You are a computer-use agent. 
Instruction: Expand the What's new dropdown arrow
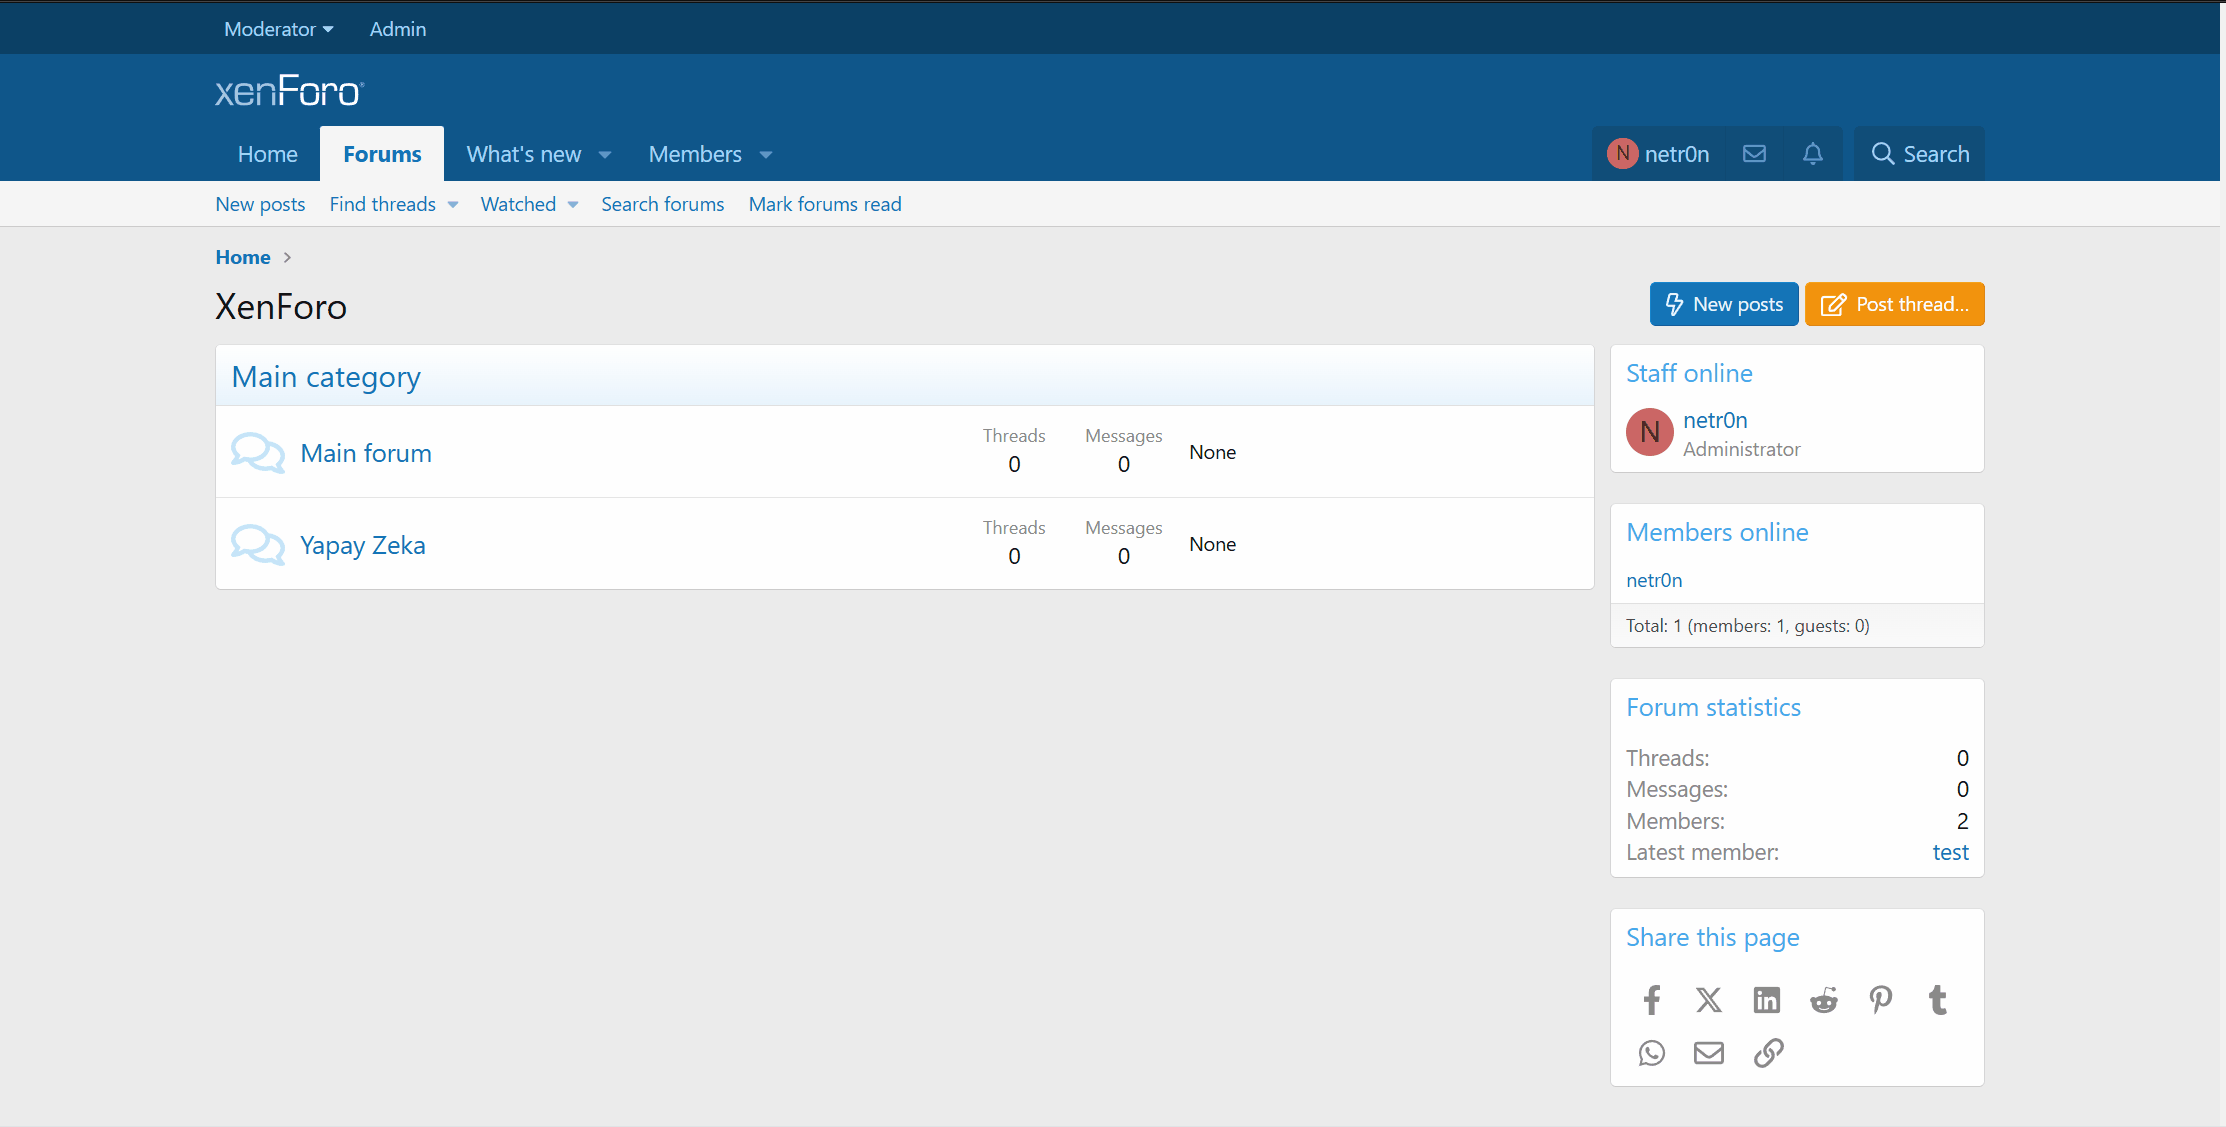point(605,155)
